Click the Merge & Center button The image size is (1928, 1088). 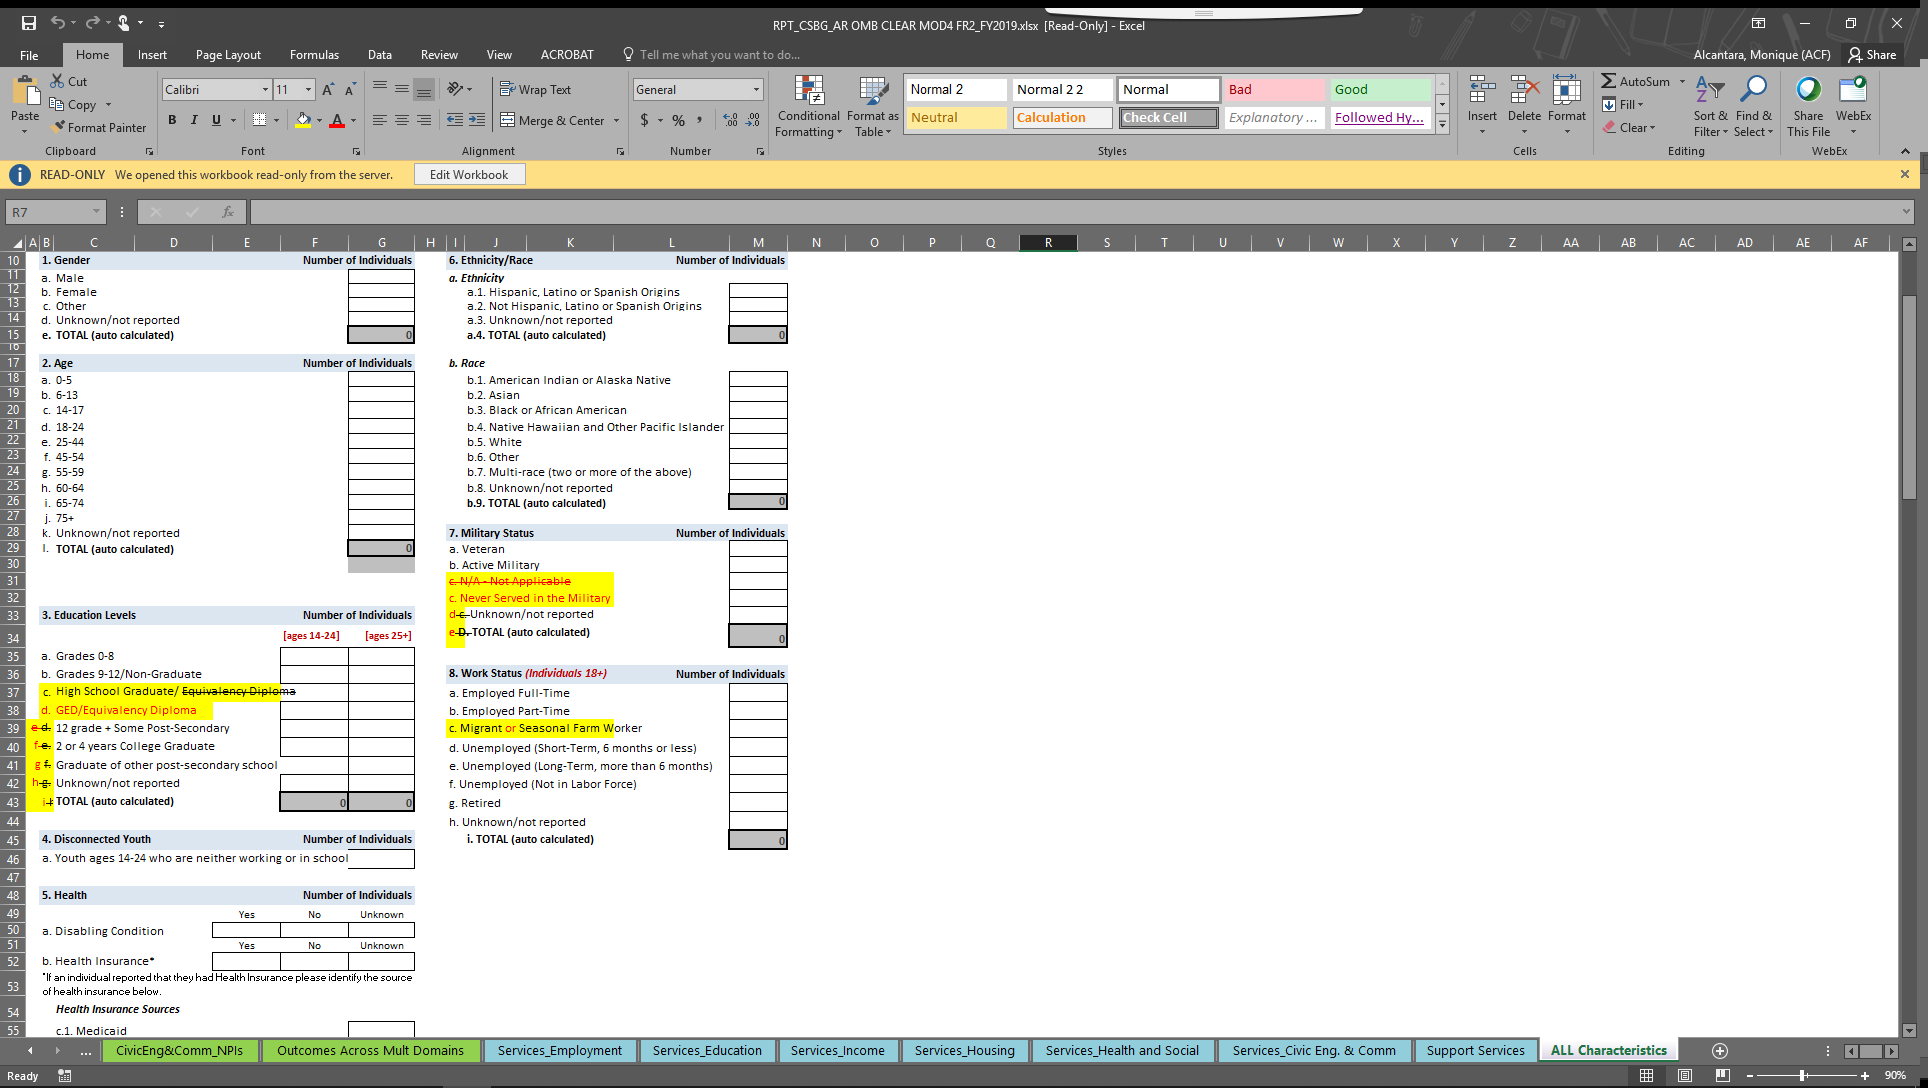click(x=560, y=120)
